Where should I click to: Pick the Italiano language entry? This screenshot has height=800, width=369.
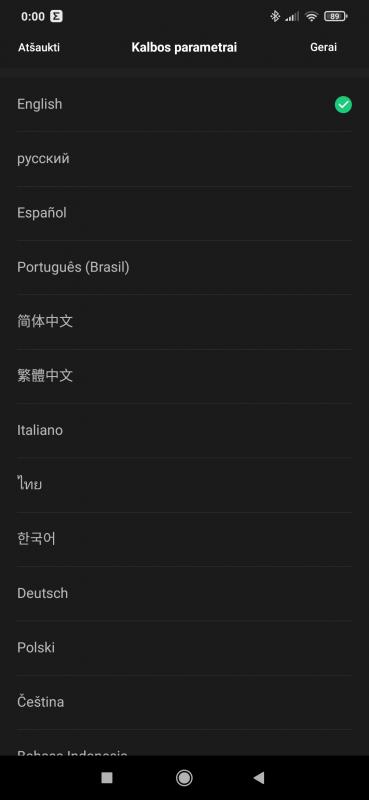coord(184,430)
